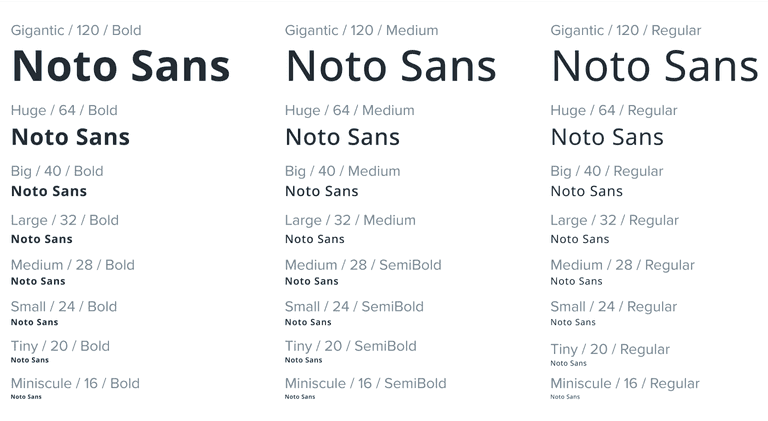Select the 'Small / 24 / Bold' label
The width and height of the screenshot is (768, 421).
pos(64,307)
